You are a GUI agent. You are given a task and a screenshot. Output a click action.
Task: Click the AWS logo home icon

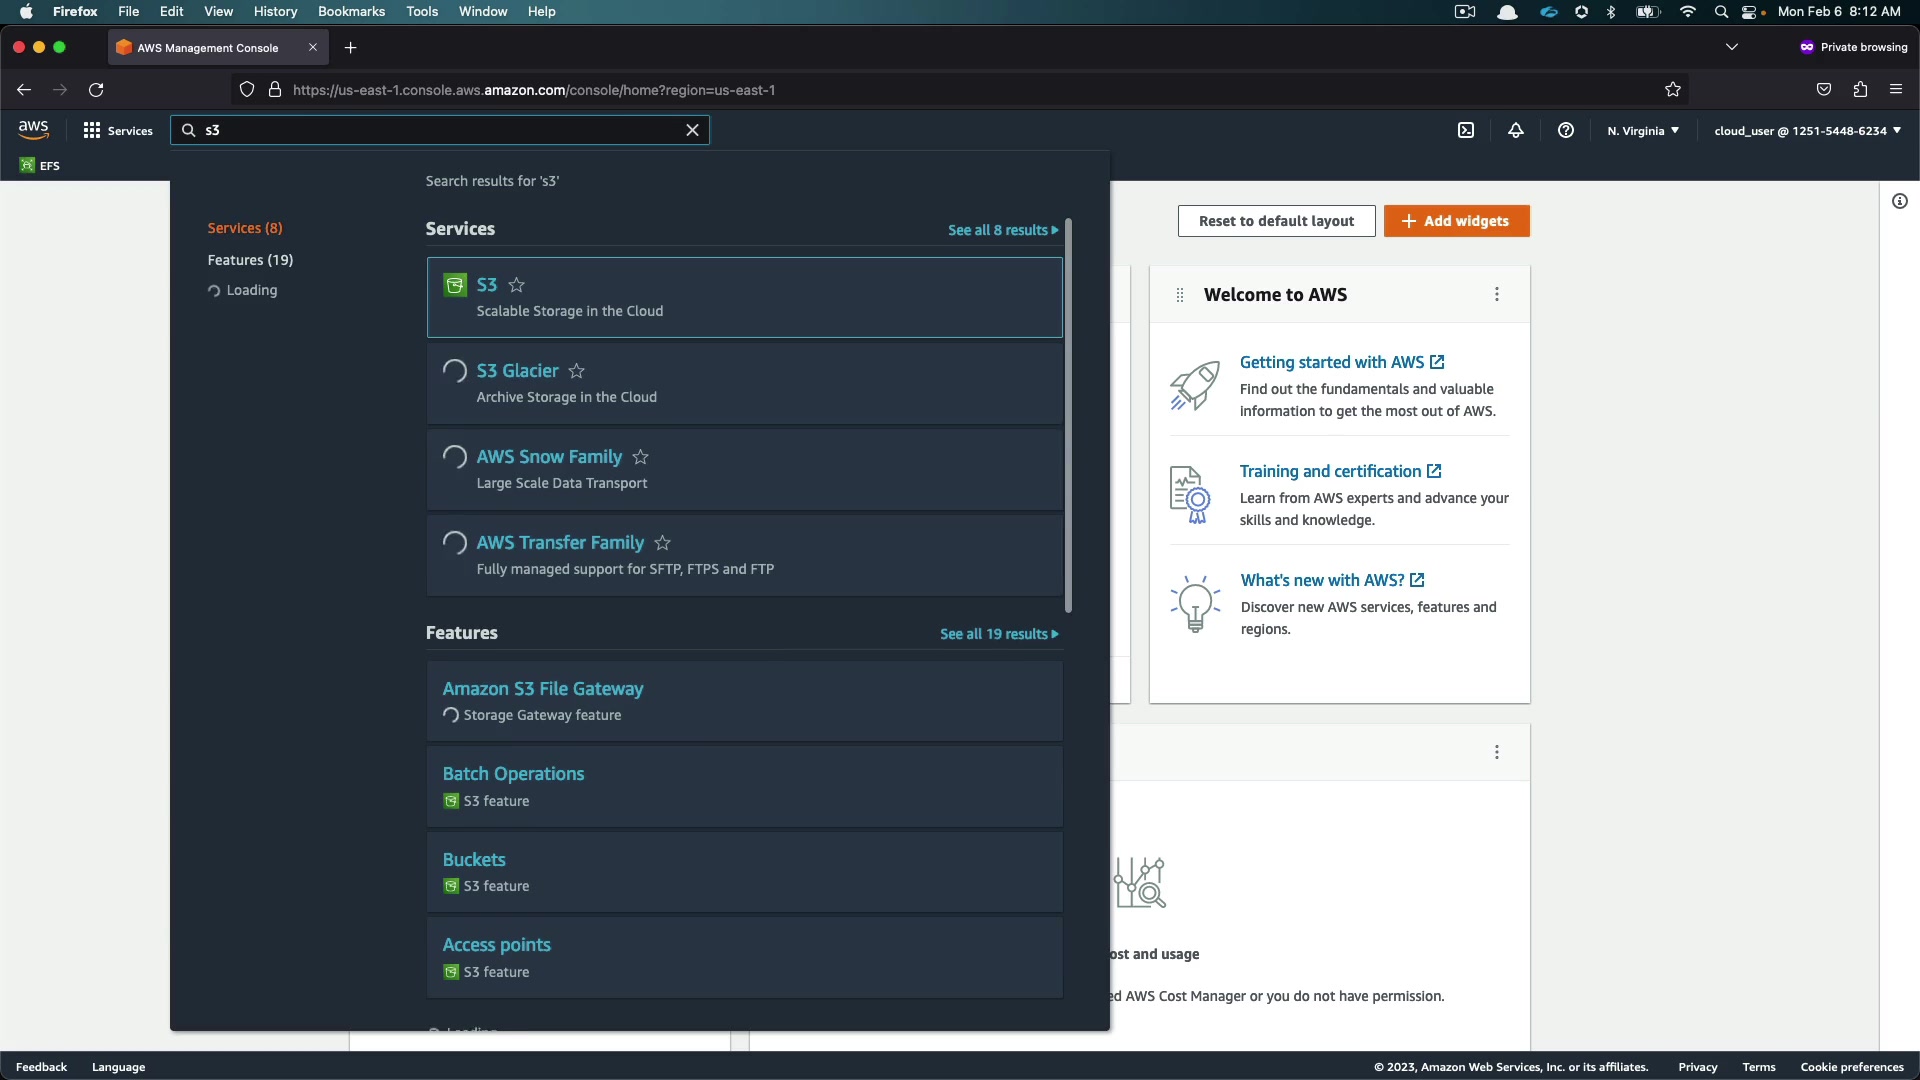click(33, 130)
